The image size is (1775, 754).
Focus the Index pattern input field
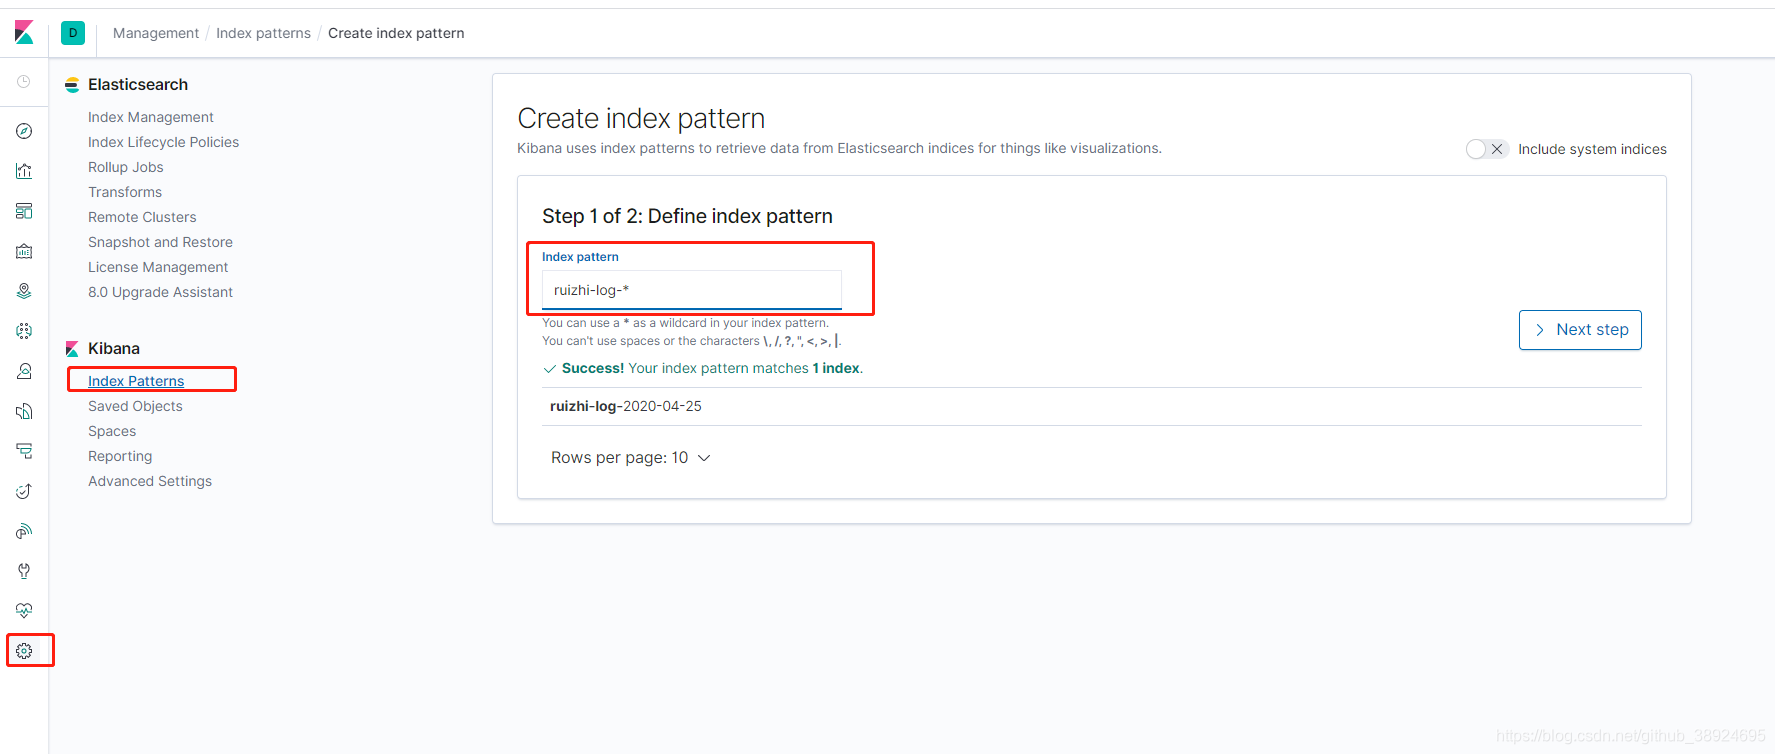692,290
